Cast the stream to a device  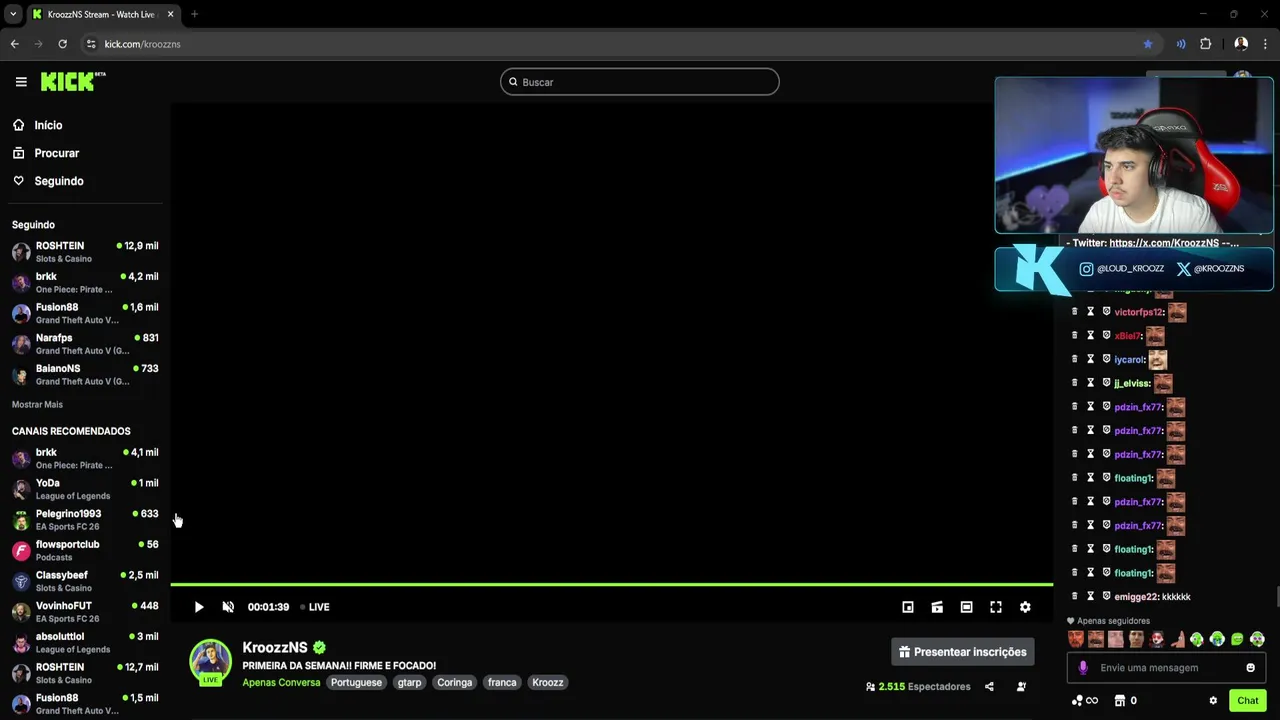pyautogui.click(x=937, y=607)
